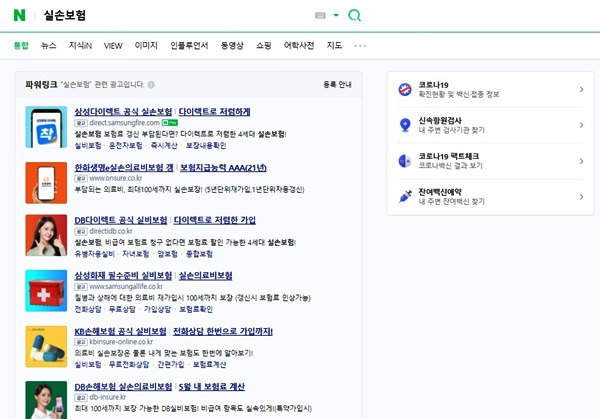
Task: Open the 가입상담 sublink
Action: [157, 309]
